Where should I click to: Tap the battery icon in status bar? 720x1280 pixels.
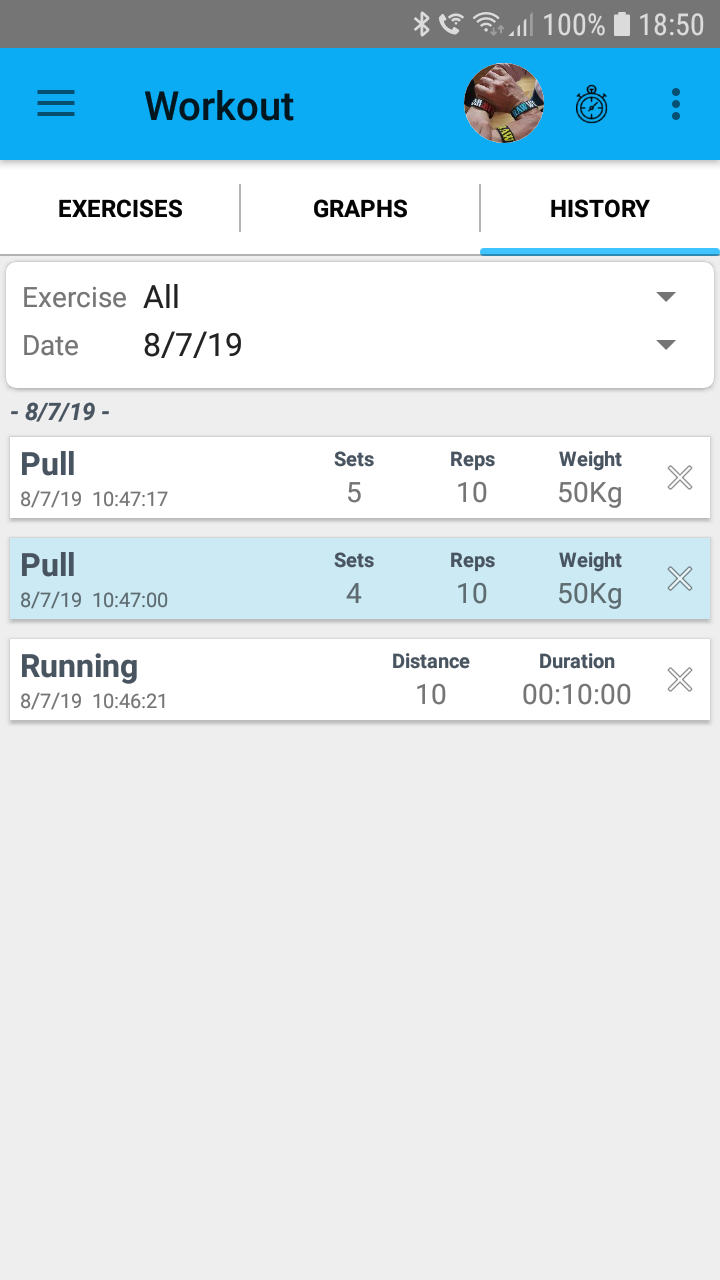click(622, 24)
